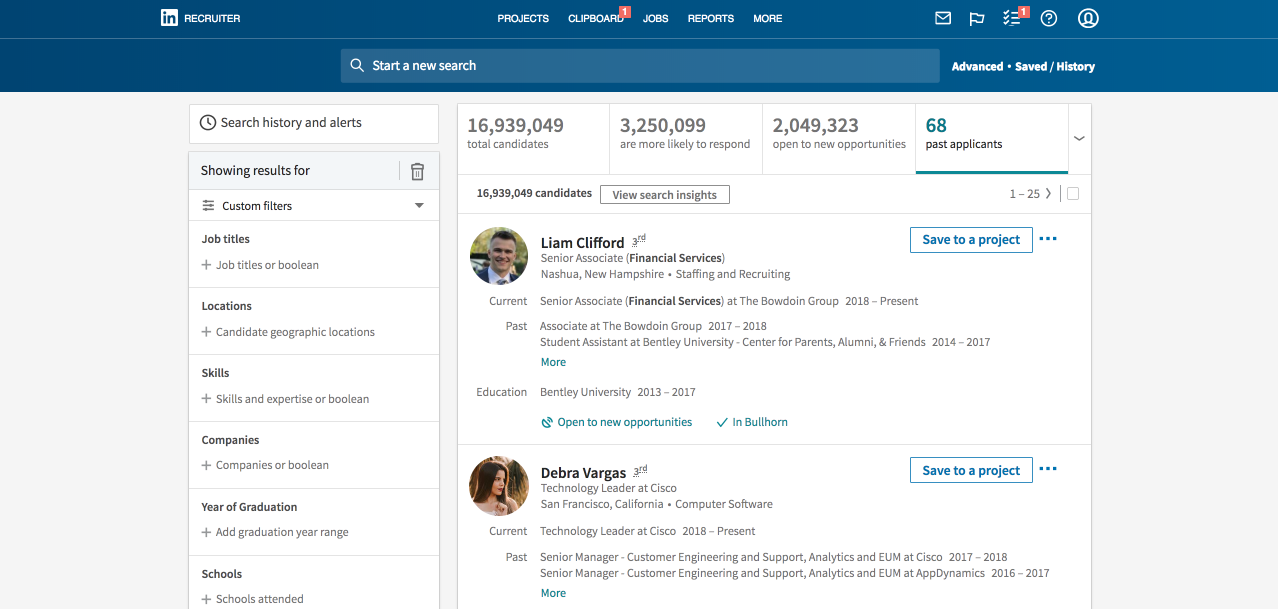The width and height of the screenshot is (1278, 609).
Task: Open the help question mark icon
Action: click(x=1049, y=18)
